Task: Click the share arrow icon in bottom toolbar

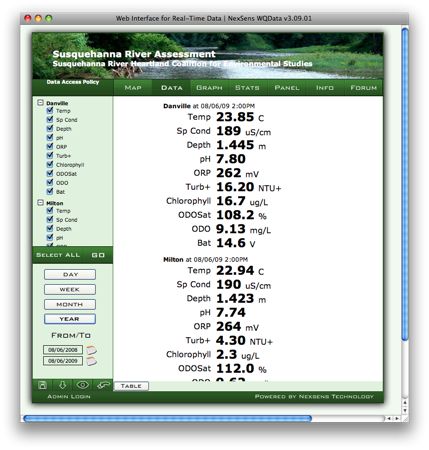Action: [103, 385]
